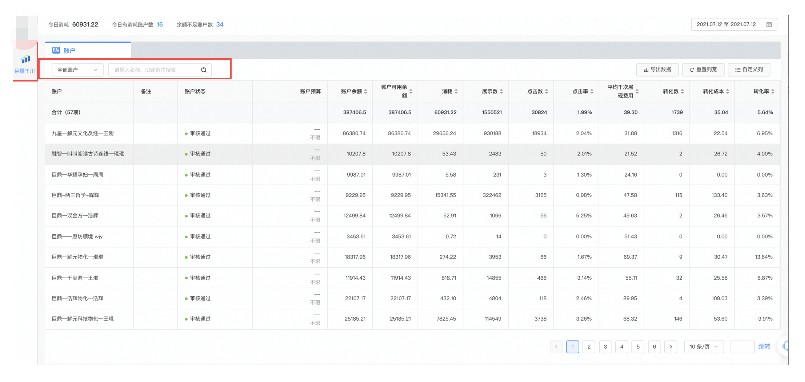The height and width of the screenshot is (382, 805).
Task: Sort by 转化率 column arrows
Action: coord(773,91)
